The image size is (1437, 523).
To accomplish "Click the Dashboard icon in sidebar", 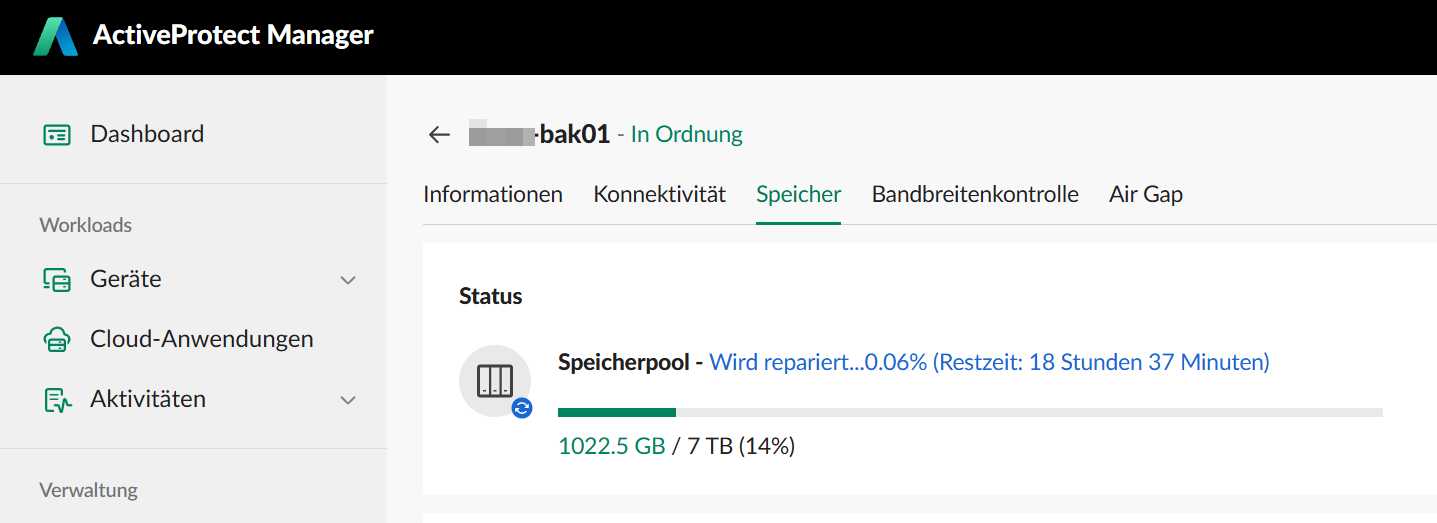I will [x=57, y=134].
